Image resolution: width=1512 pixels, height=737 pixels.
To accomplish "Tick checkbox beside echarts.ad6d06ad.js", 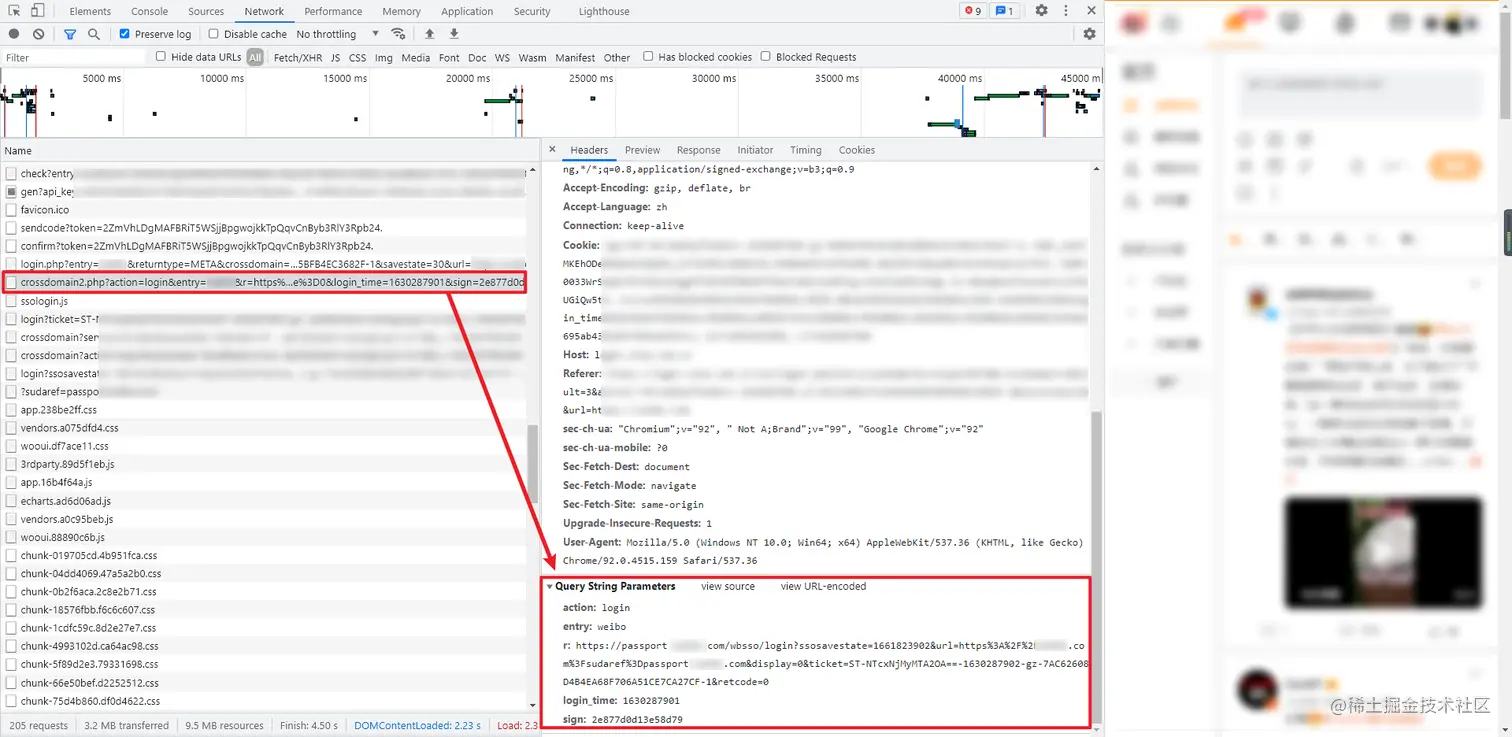I will tap(12, 501).
